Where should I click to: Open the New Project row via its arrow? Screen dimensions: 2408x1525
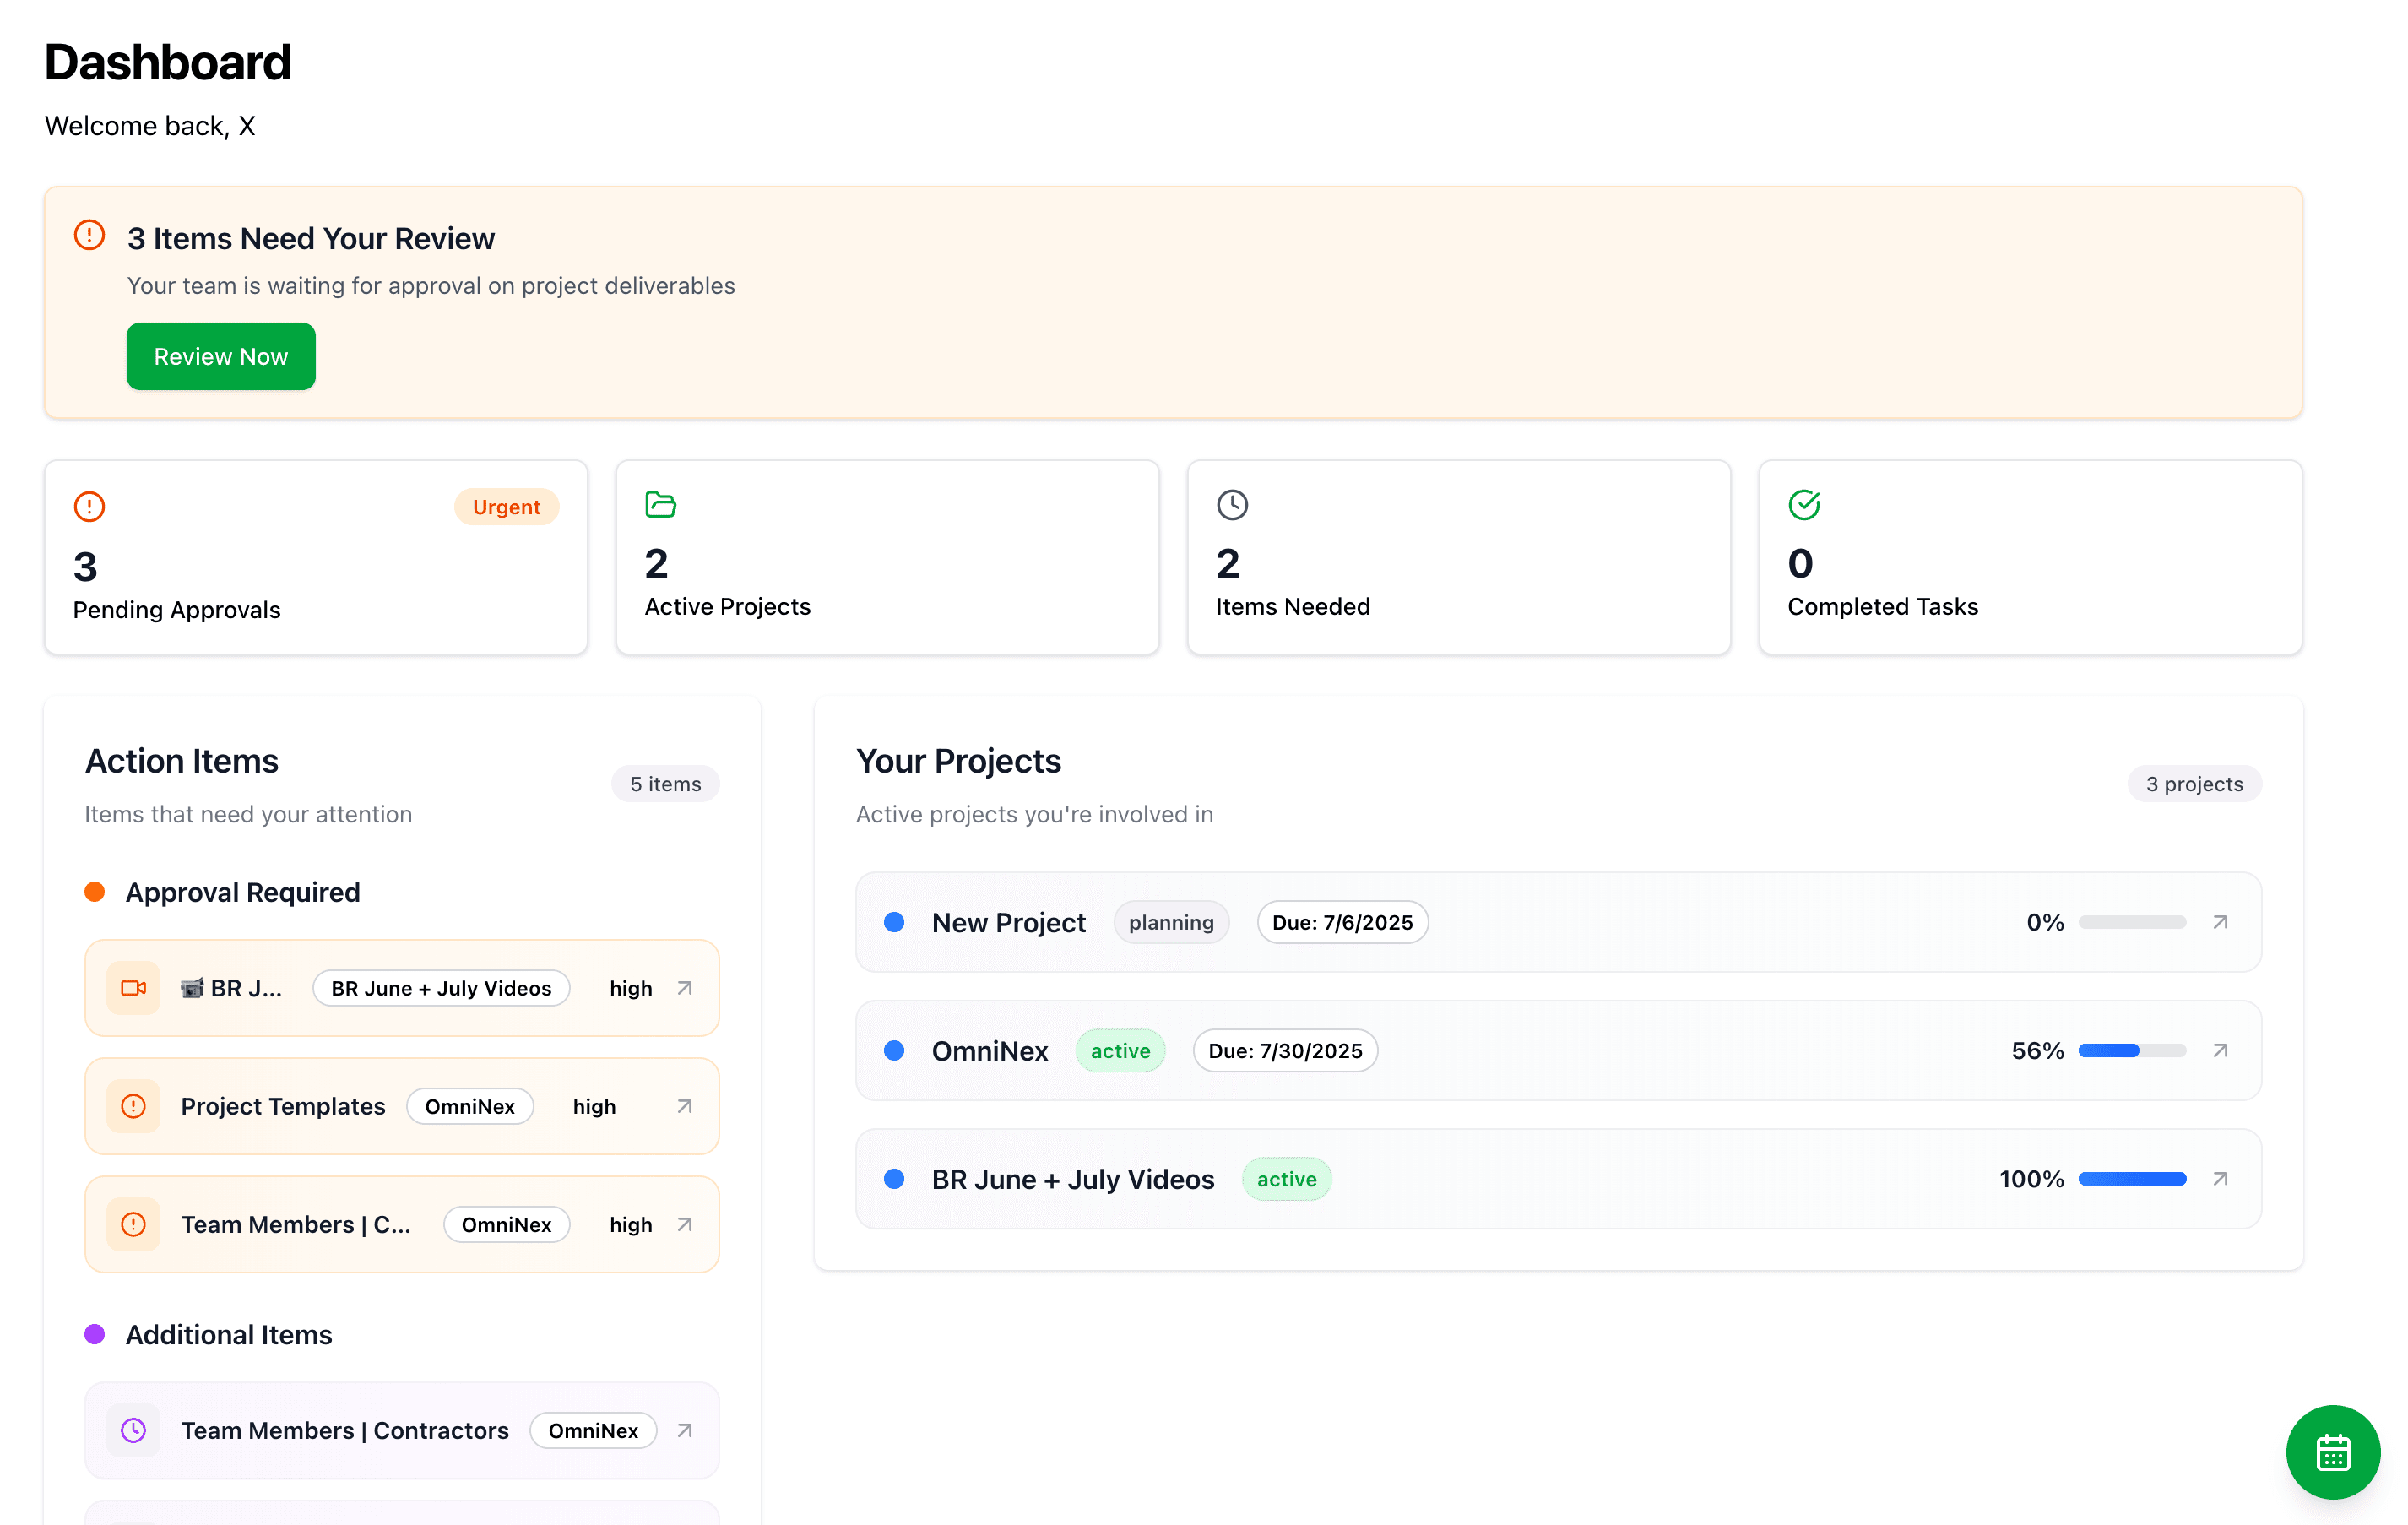click(x=2220, y=922)
